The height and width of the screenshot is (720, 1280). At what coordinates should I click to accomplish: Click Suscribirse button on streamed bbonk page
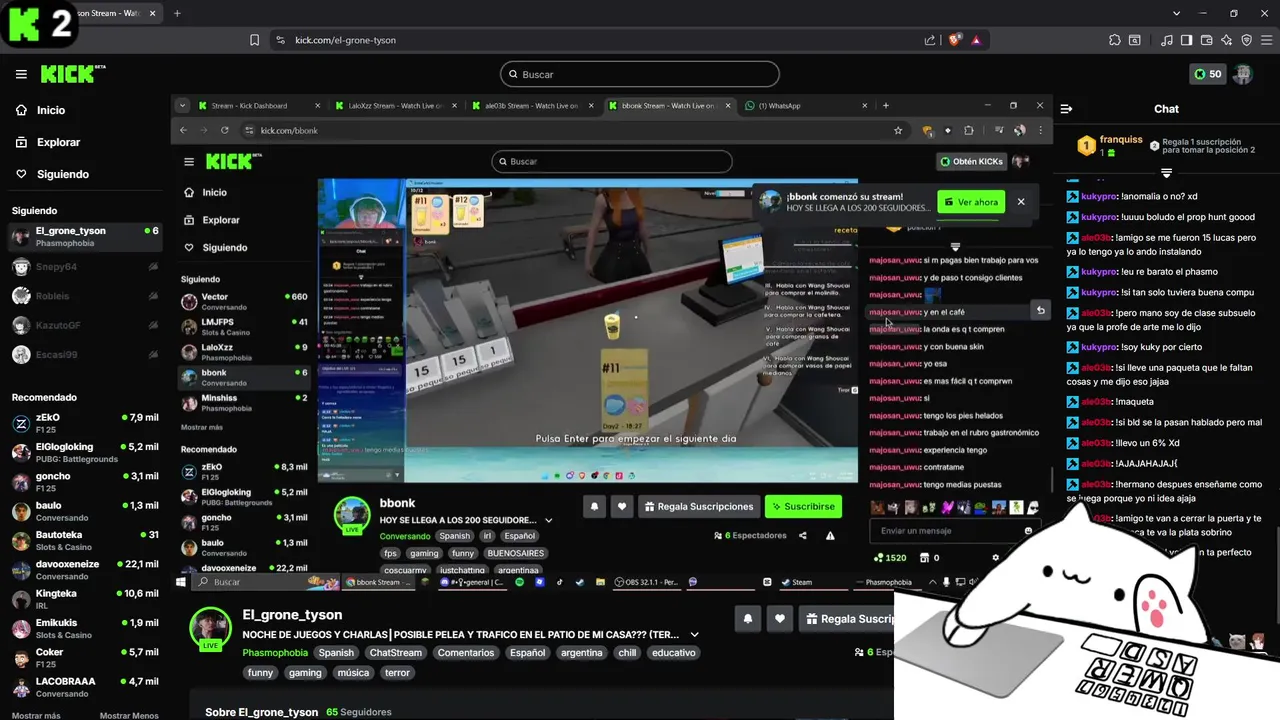pos(803,506)
